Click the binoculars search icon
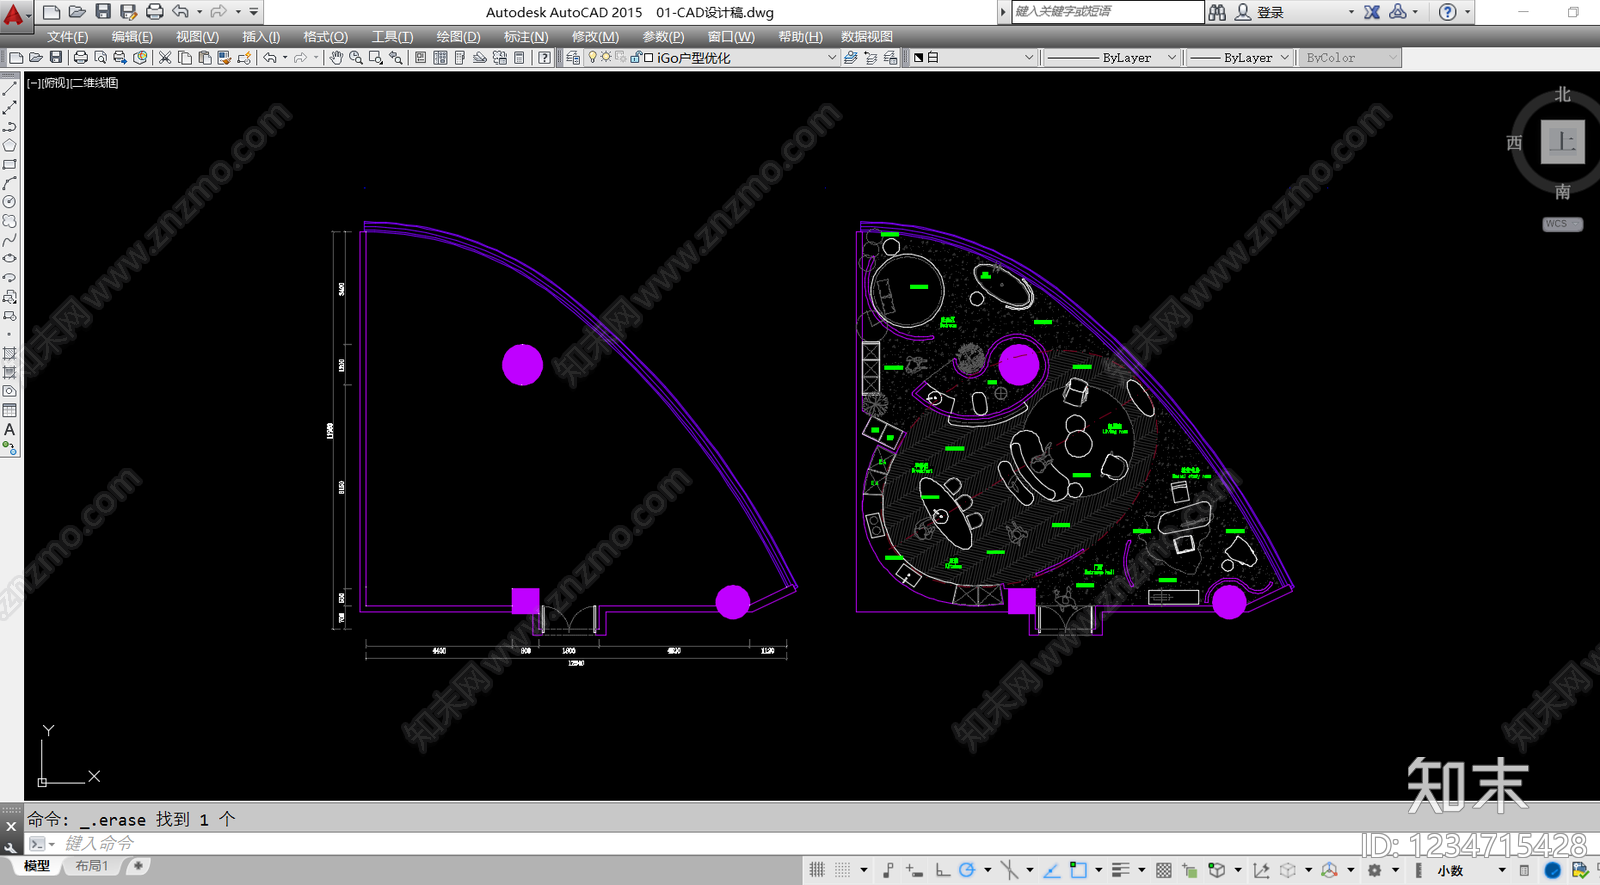Image resolution: width=1600 pixels, height=885 pixels. (x=1217, y=12)
